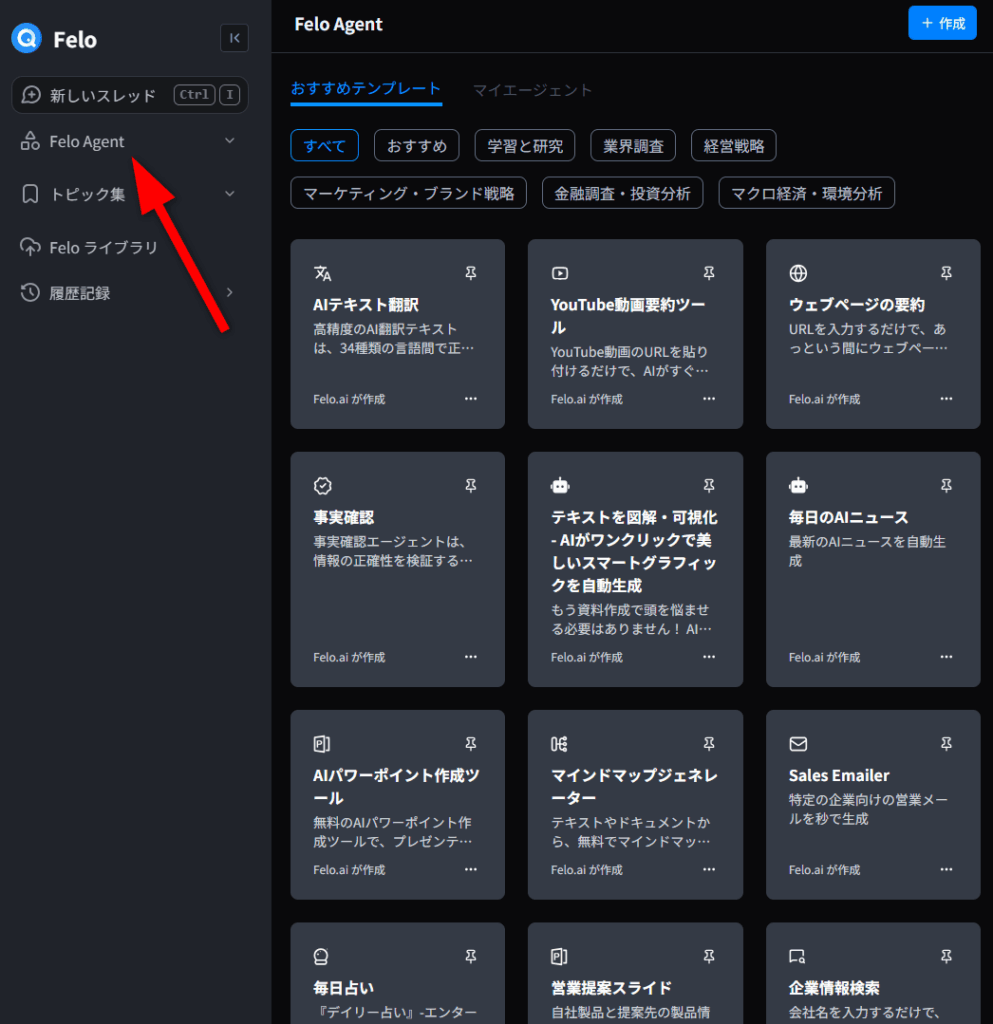Click the slide icon on 営業提案スライド
The width and height of the screenshot is (993, 1024).
point(560,957)
